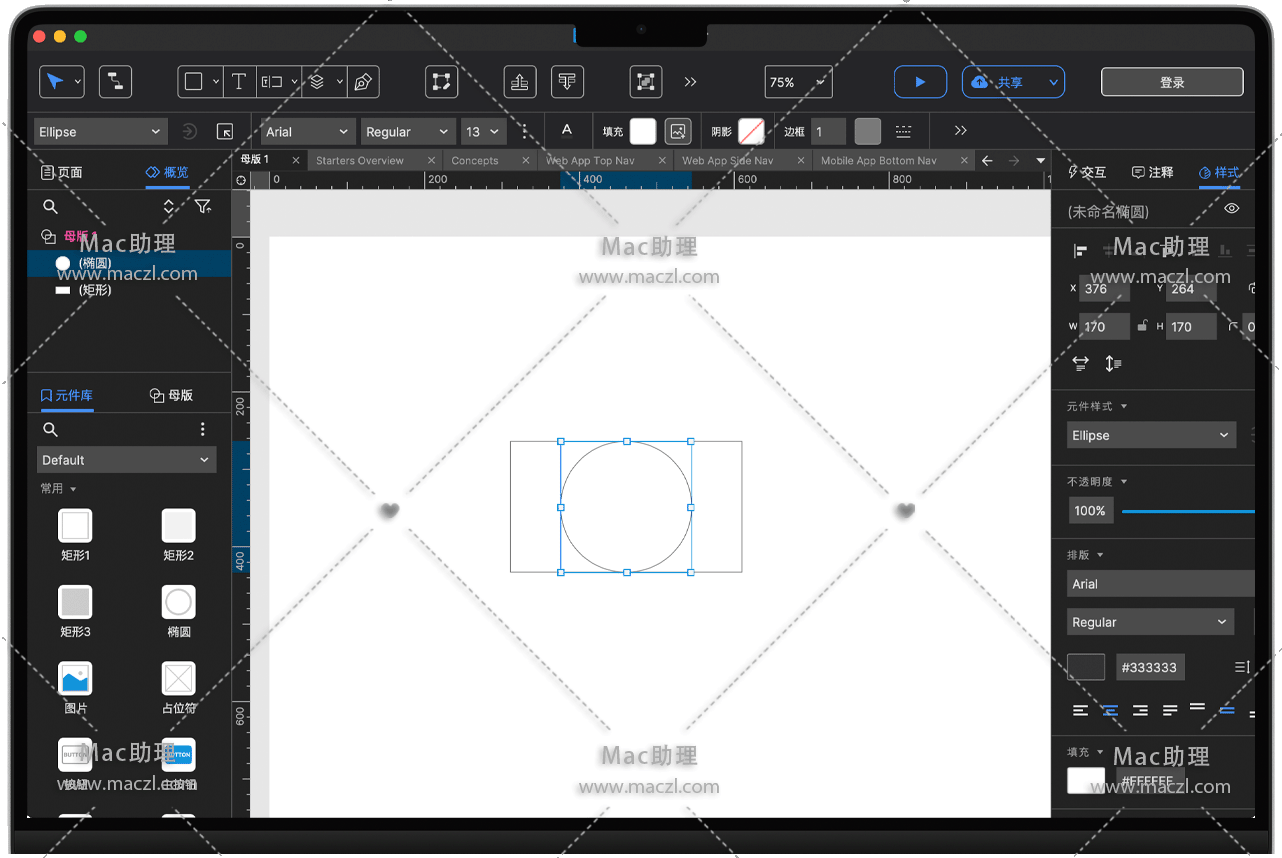Viewport: 1282px width, 858px height.
Task: Open the shadow color swatch
Action: [751, 131]
